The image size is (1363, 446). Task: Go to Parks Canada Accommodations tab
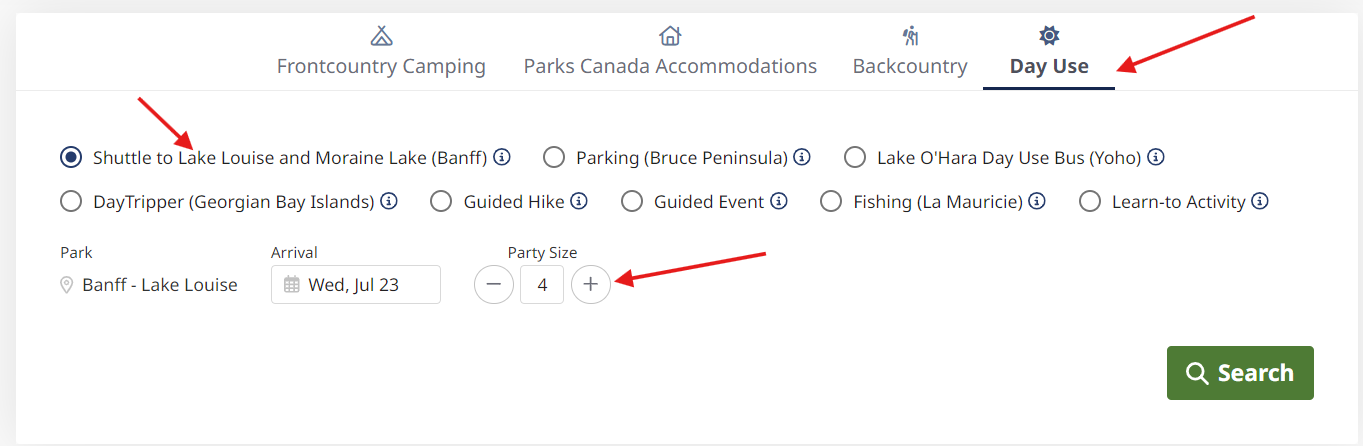pos(670,53)
